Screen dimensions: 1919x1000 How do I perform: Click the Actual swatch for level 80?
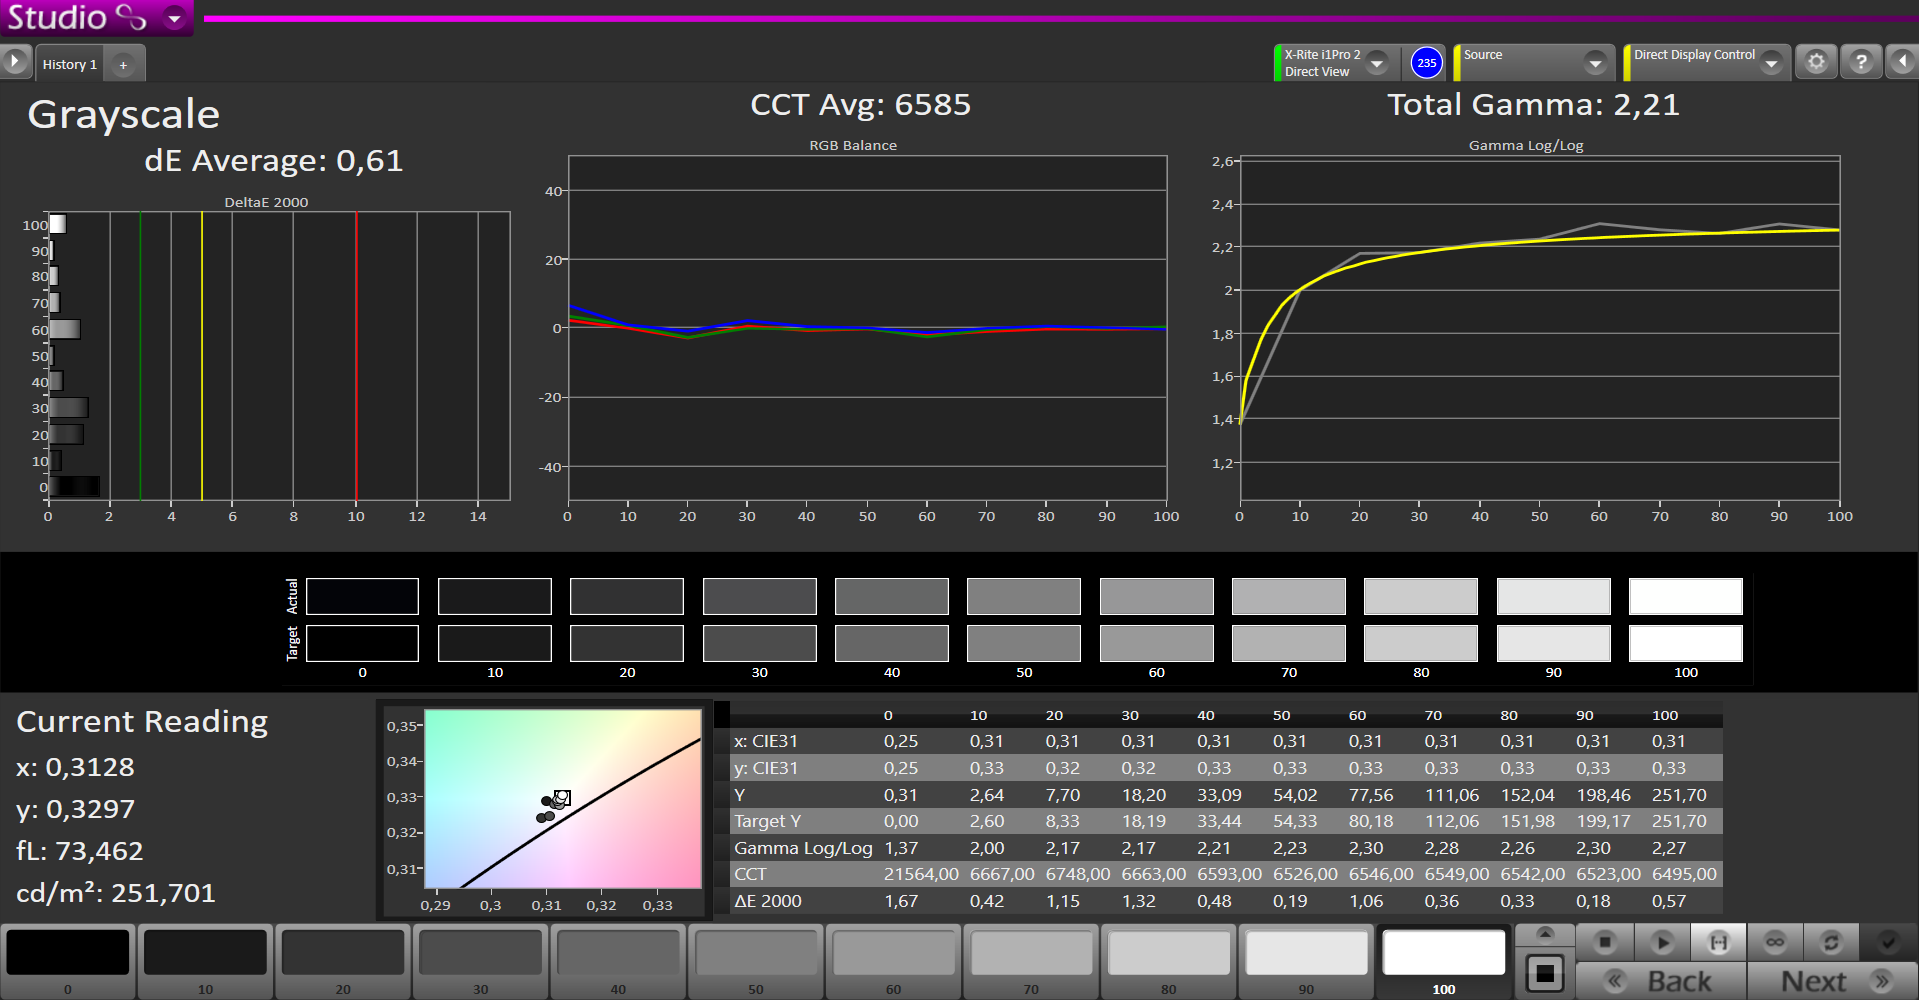(1421, 596)
